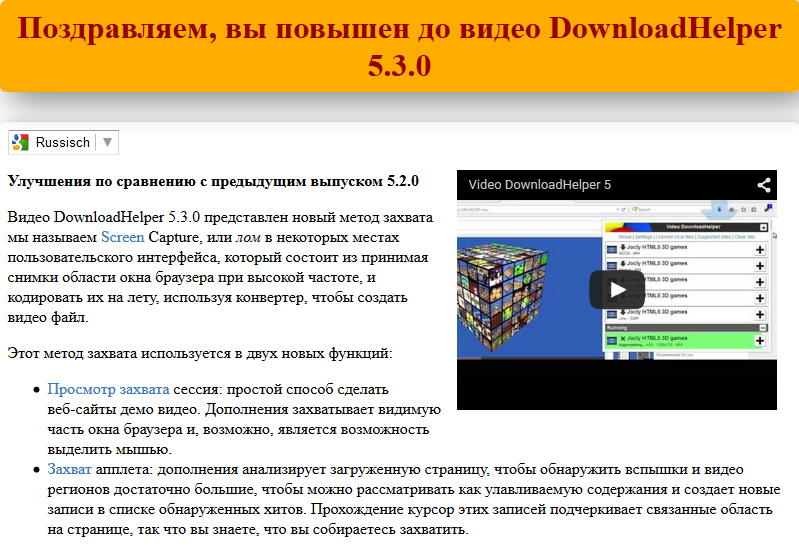Open the Screen link in the paragraph

coord(123,238)
